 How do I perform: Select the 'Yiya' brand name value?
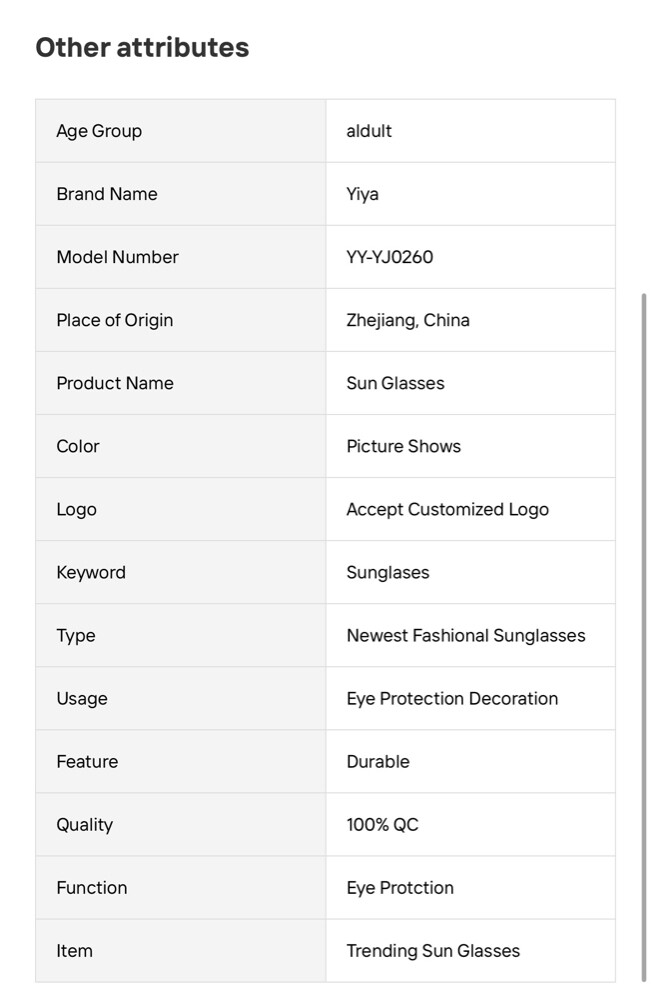(x=362, y=194)
